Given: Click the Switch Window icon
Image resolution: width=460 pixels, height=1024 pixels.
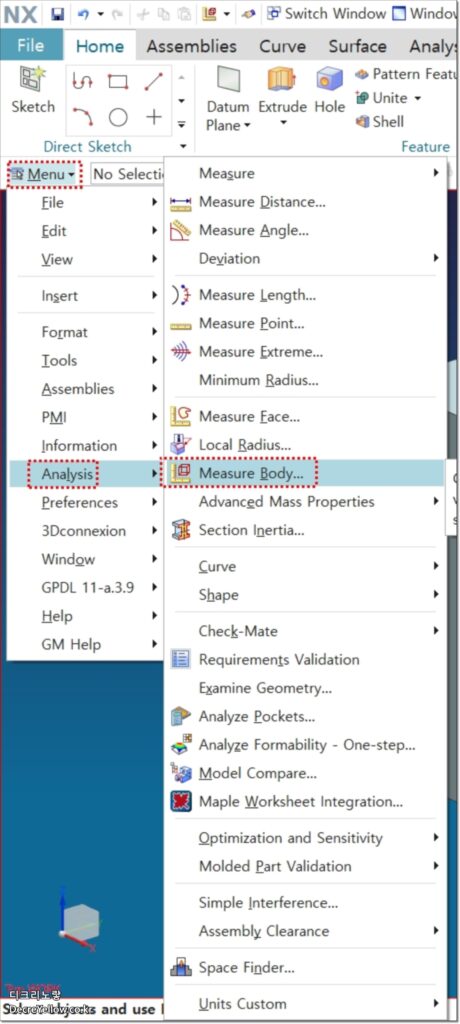Looking at the screenshot, I should click(x=274, y=13).
